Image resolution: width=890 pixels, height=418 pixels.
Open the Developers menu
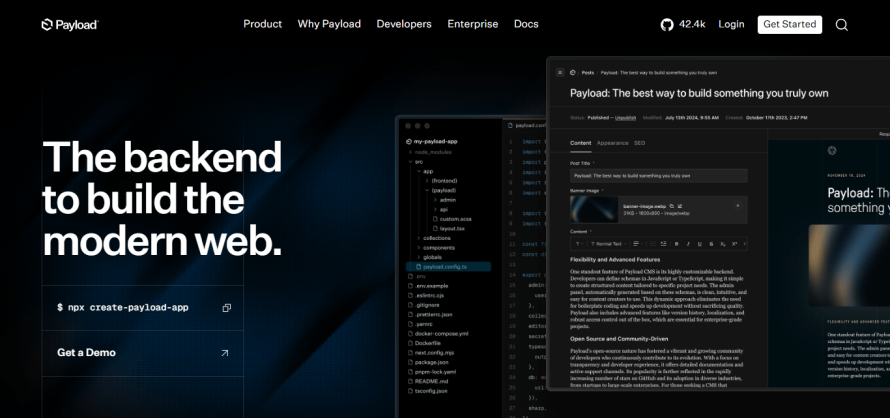coord(404,24)
